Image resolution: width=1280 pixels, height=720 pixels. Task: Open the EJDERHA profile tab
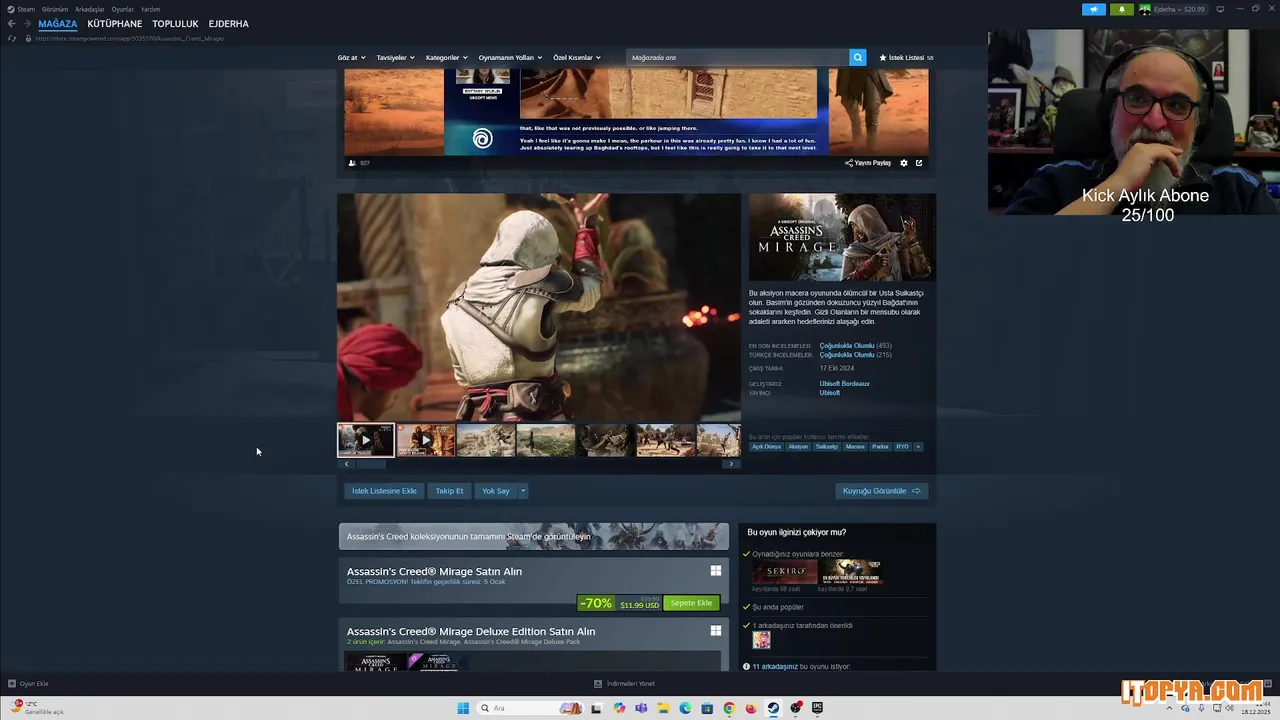[229, 24]
